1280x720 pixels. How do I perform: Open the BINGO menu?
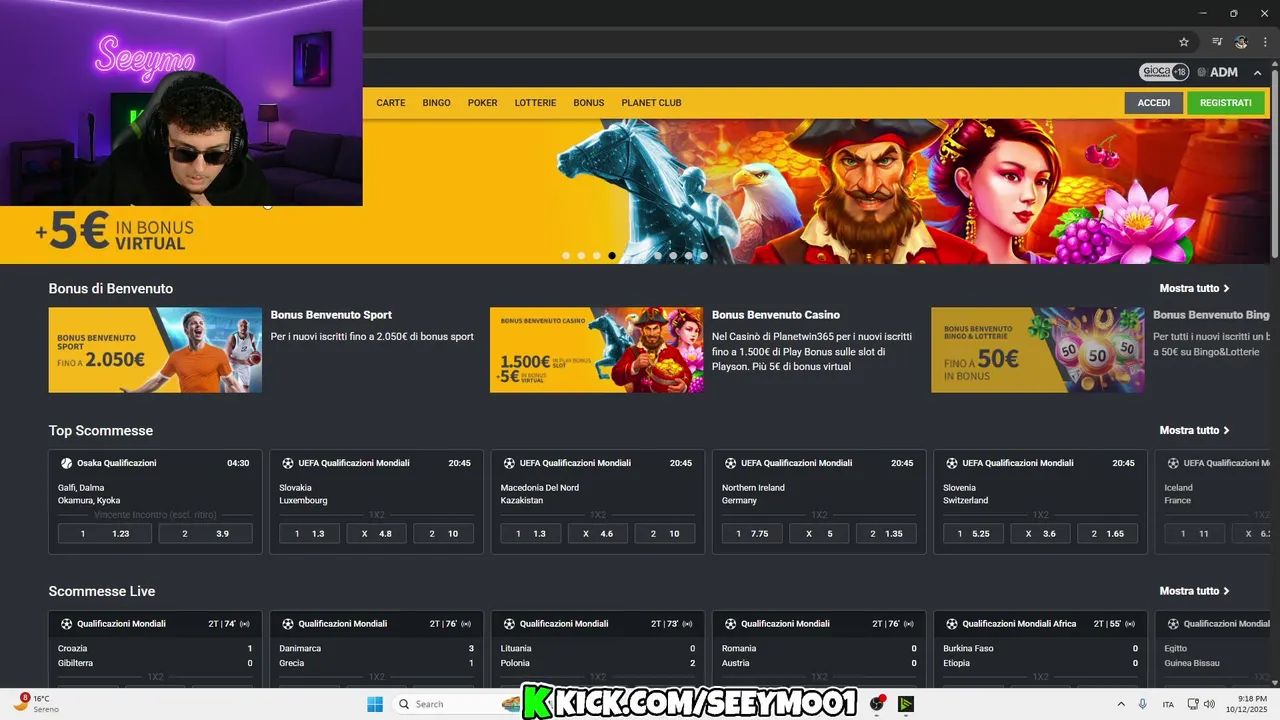[x=436, y=103]
